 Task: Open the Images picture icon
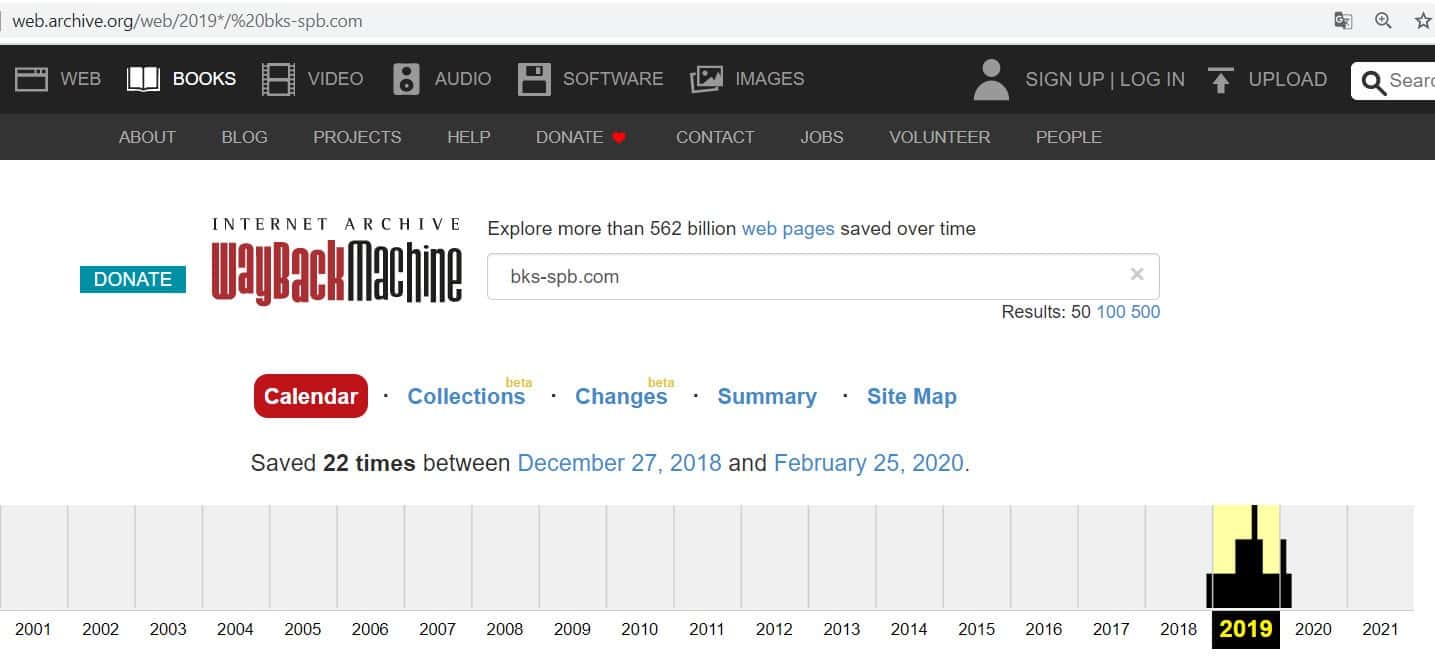706,79
